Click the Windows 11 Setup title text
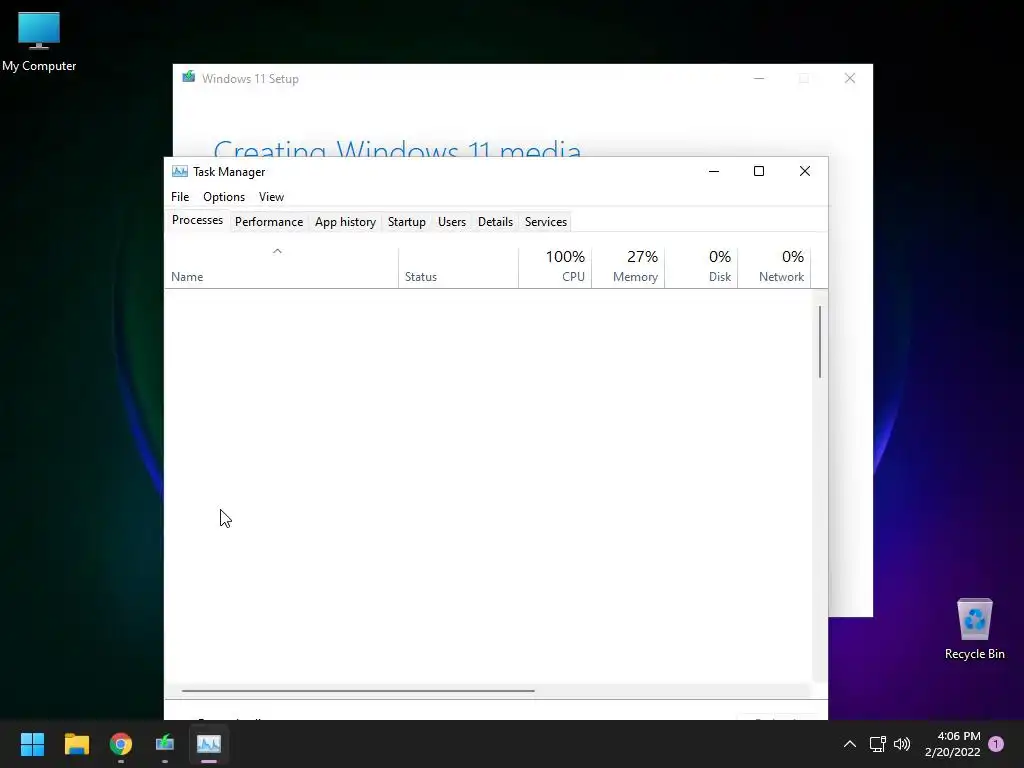 250,78
